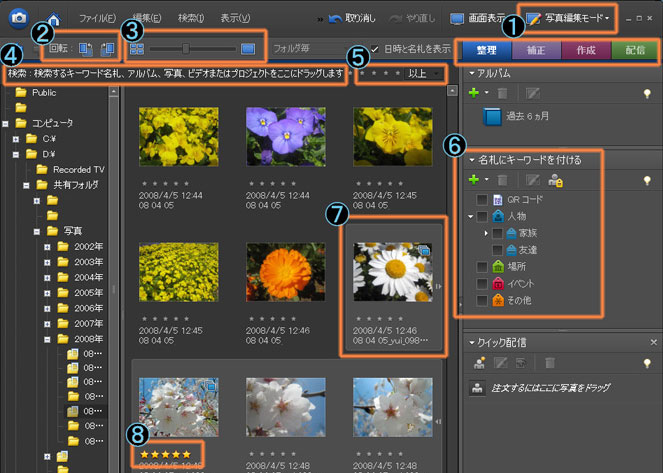Screen dimensions: 663x473
Task: Open the ファイル menu
Action: (x=97, y=18)
